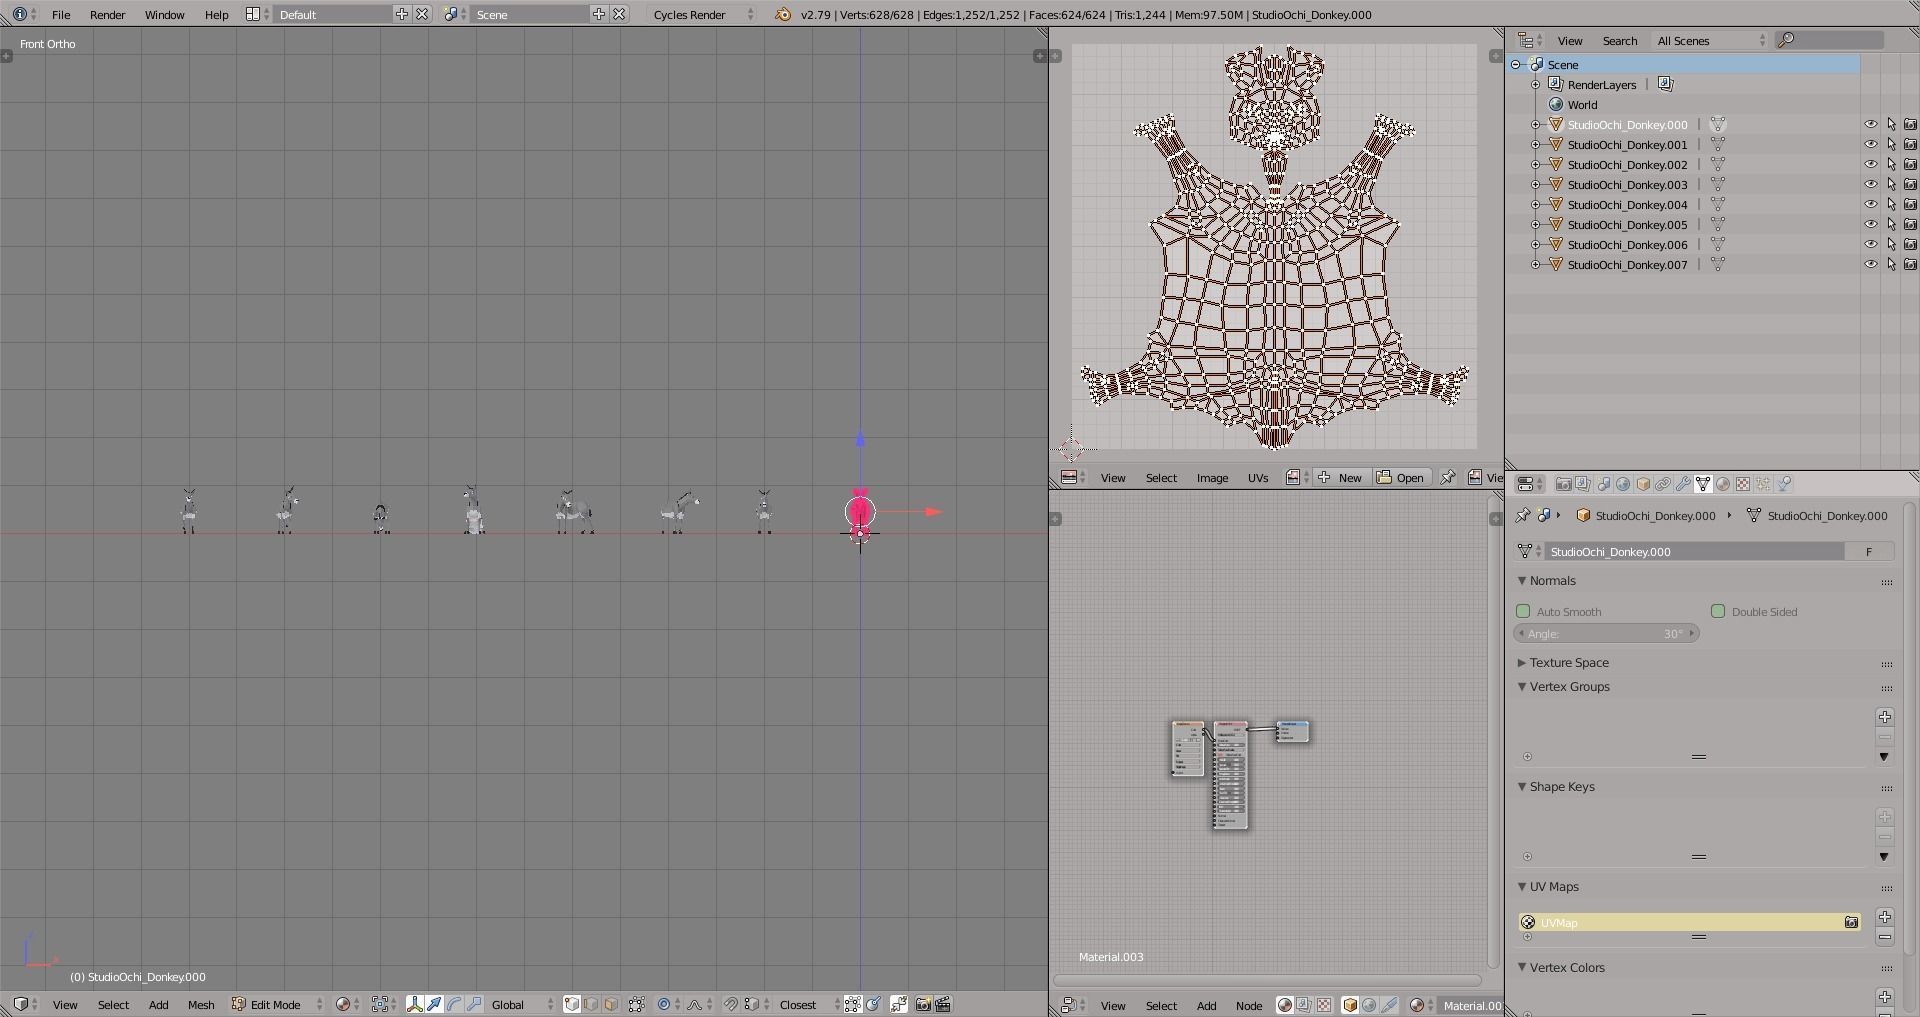The height and width of the screenshot is (1017, 1920).
Task: Select the texture node tree icon in node editor
Action: 1324,1005
